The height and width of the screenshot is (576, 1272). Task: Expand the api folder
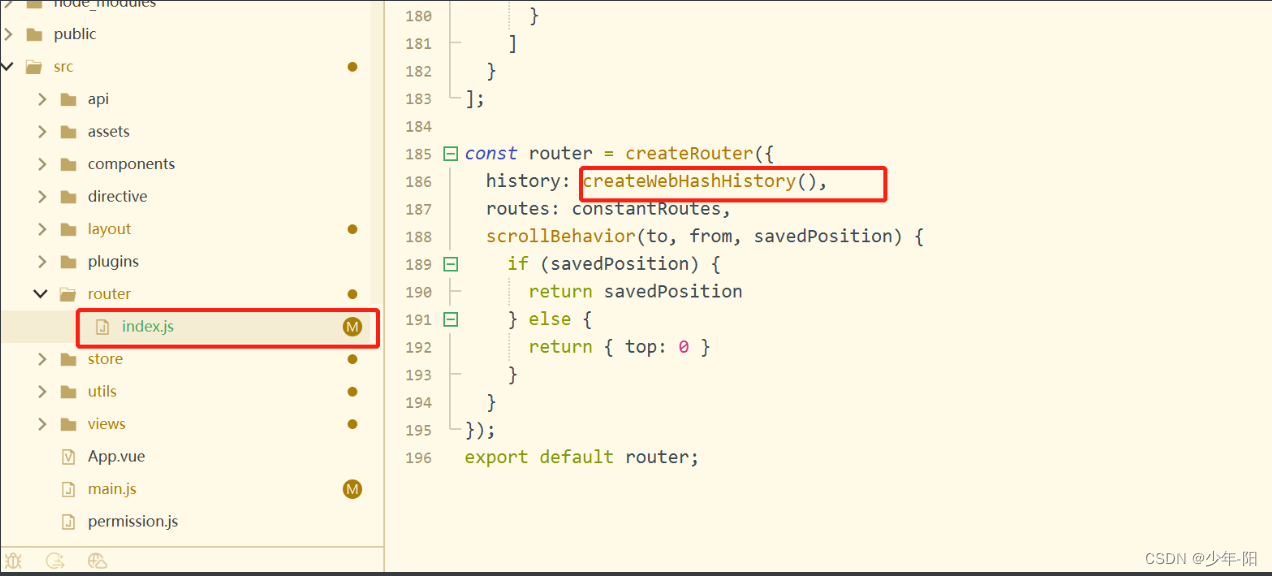(x=42, y=98)
